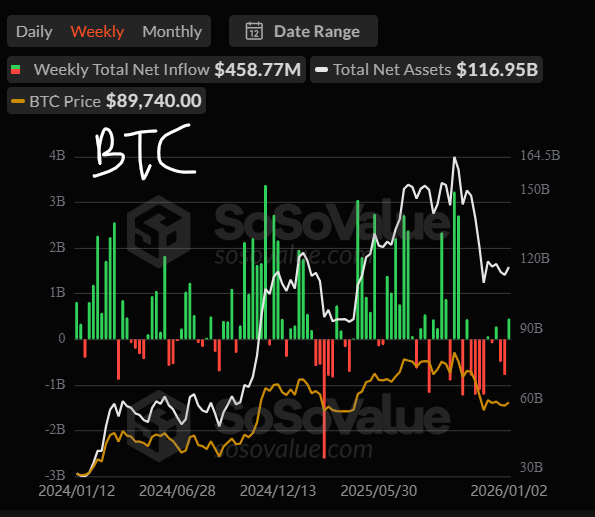The width and height of the screenshot is (595, 517).
Task: Click the 2024/06/28 date label
Action: tap(177, 491)
